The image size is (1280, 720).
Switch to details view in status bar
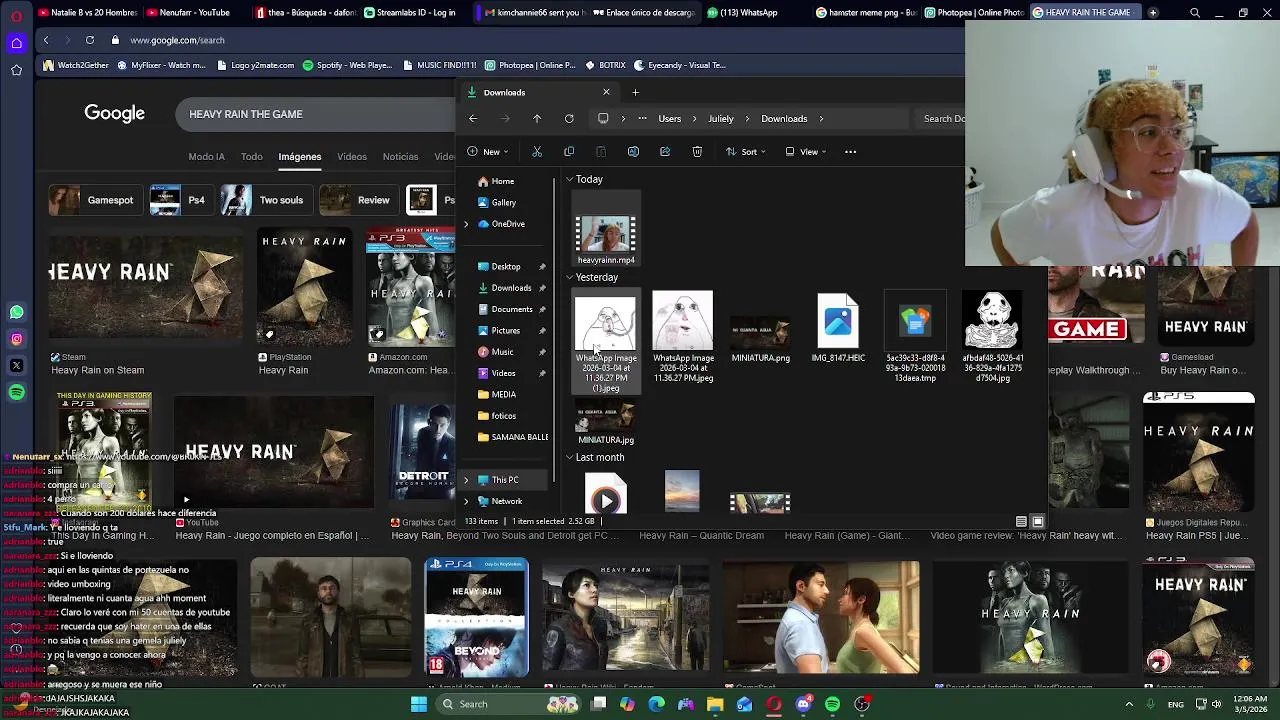pos(1021,521)
